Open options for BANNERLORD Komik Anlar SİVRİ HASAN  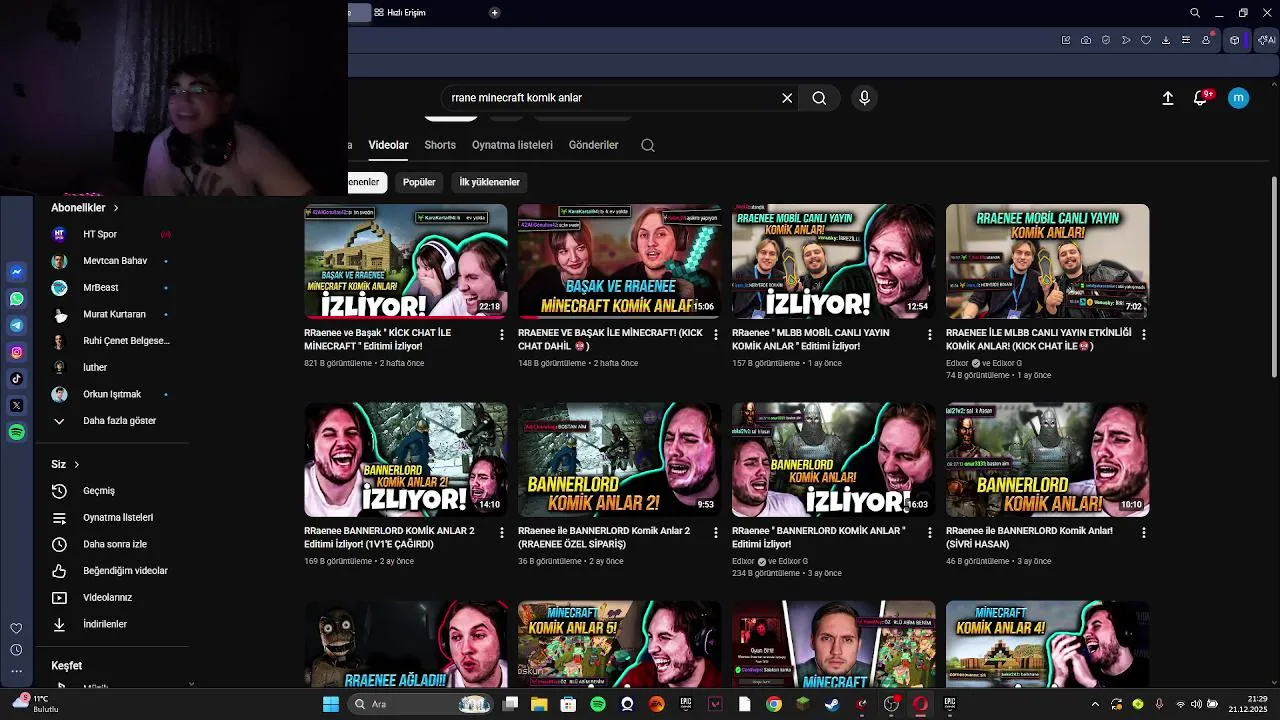tap(1143, 533)
